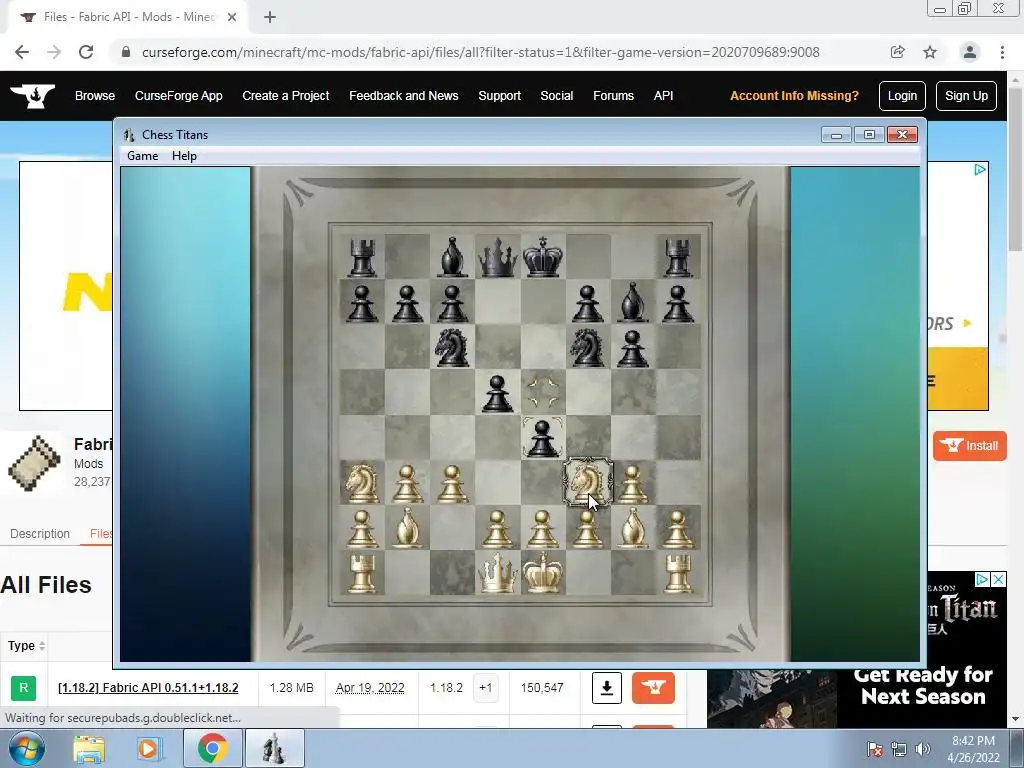This screenshot has width=1024, height=768.
Task: Open Support in CurseForge navigation
Action: point(500,95)
